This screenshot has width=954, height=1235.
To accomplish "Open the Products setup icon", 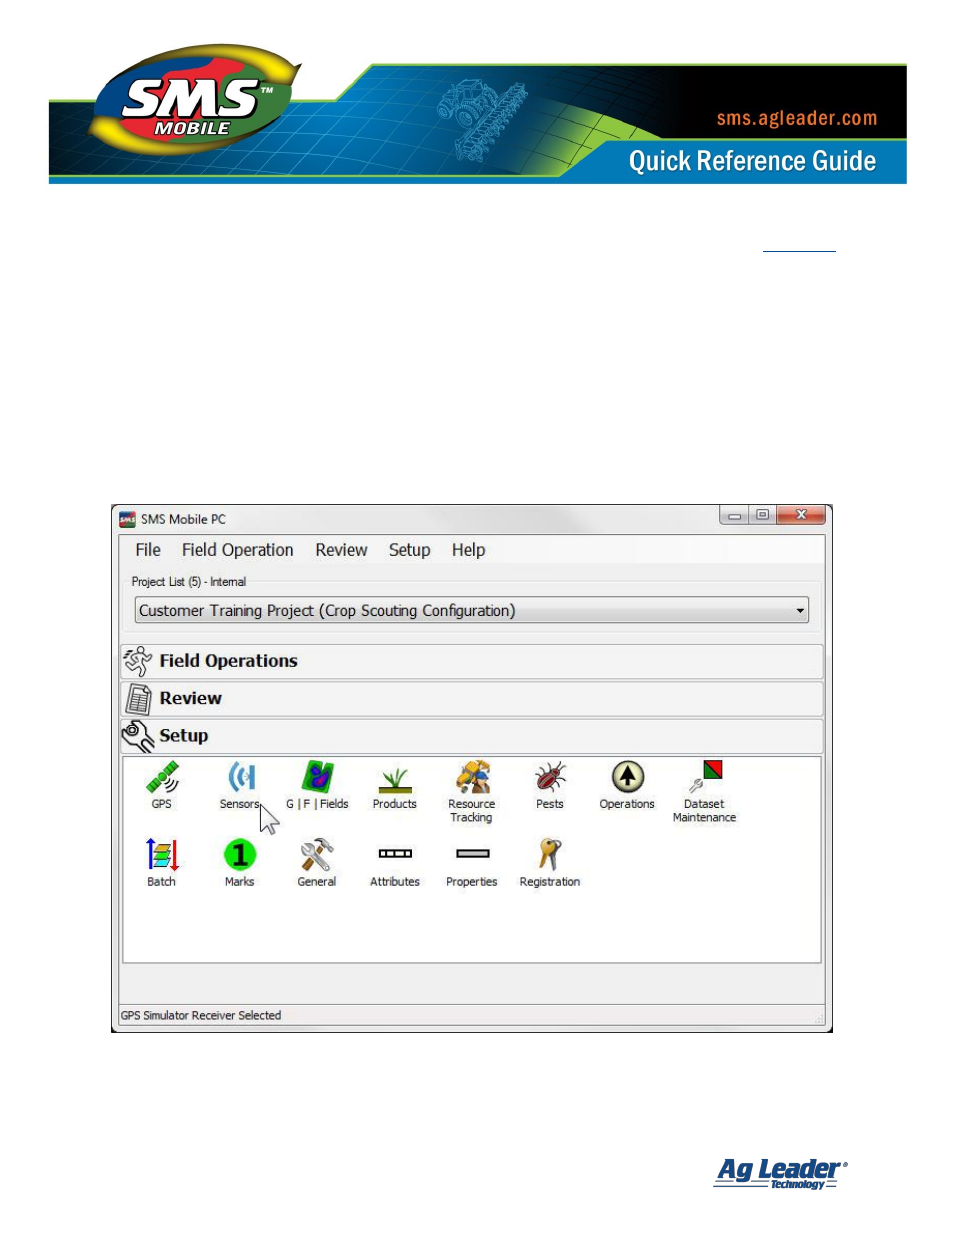I will pyautogui.click(x=395, y=780).
